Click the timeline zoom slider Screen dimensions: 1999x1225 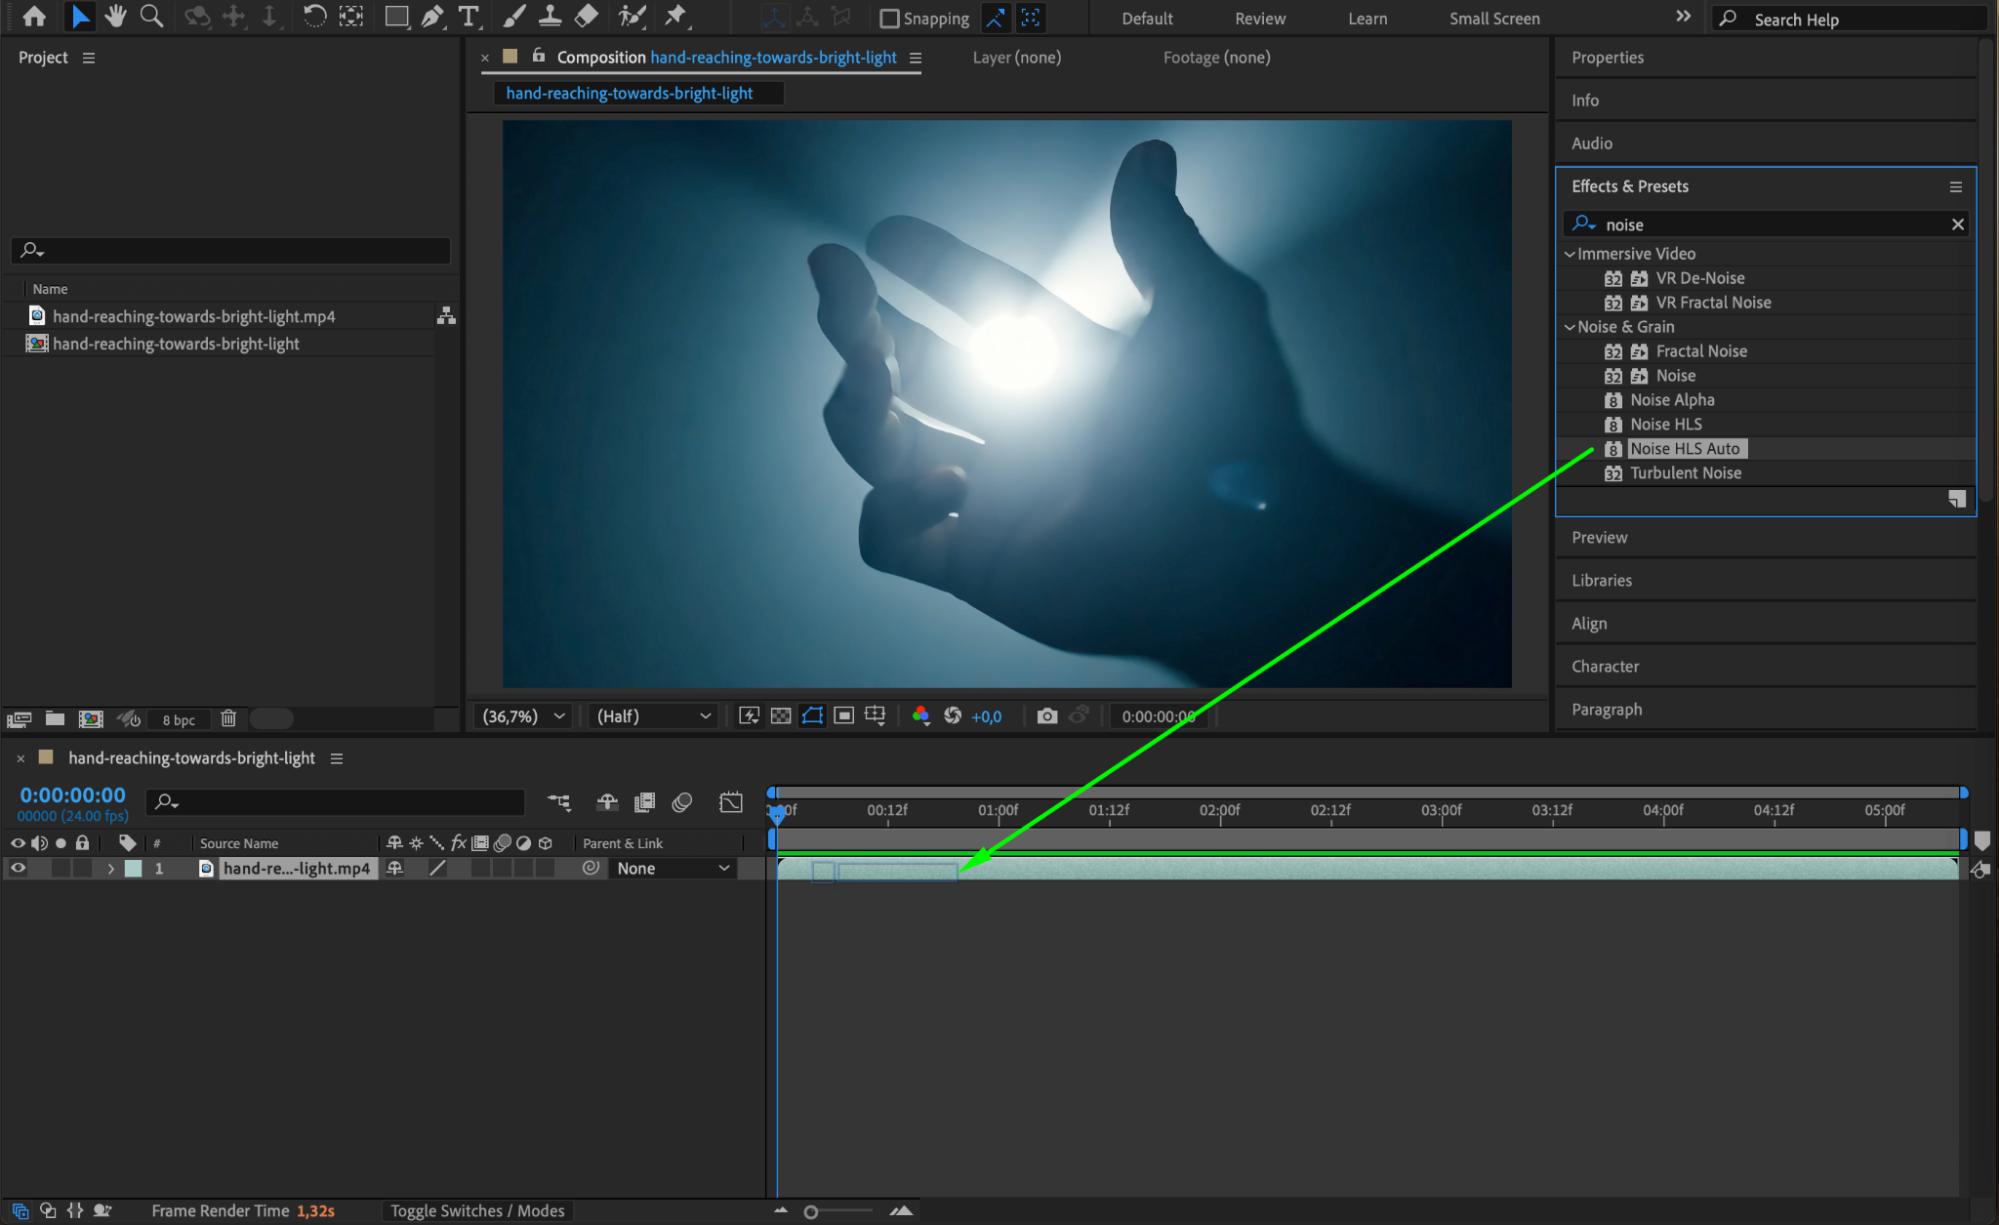(811, 1212)
